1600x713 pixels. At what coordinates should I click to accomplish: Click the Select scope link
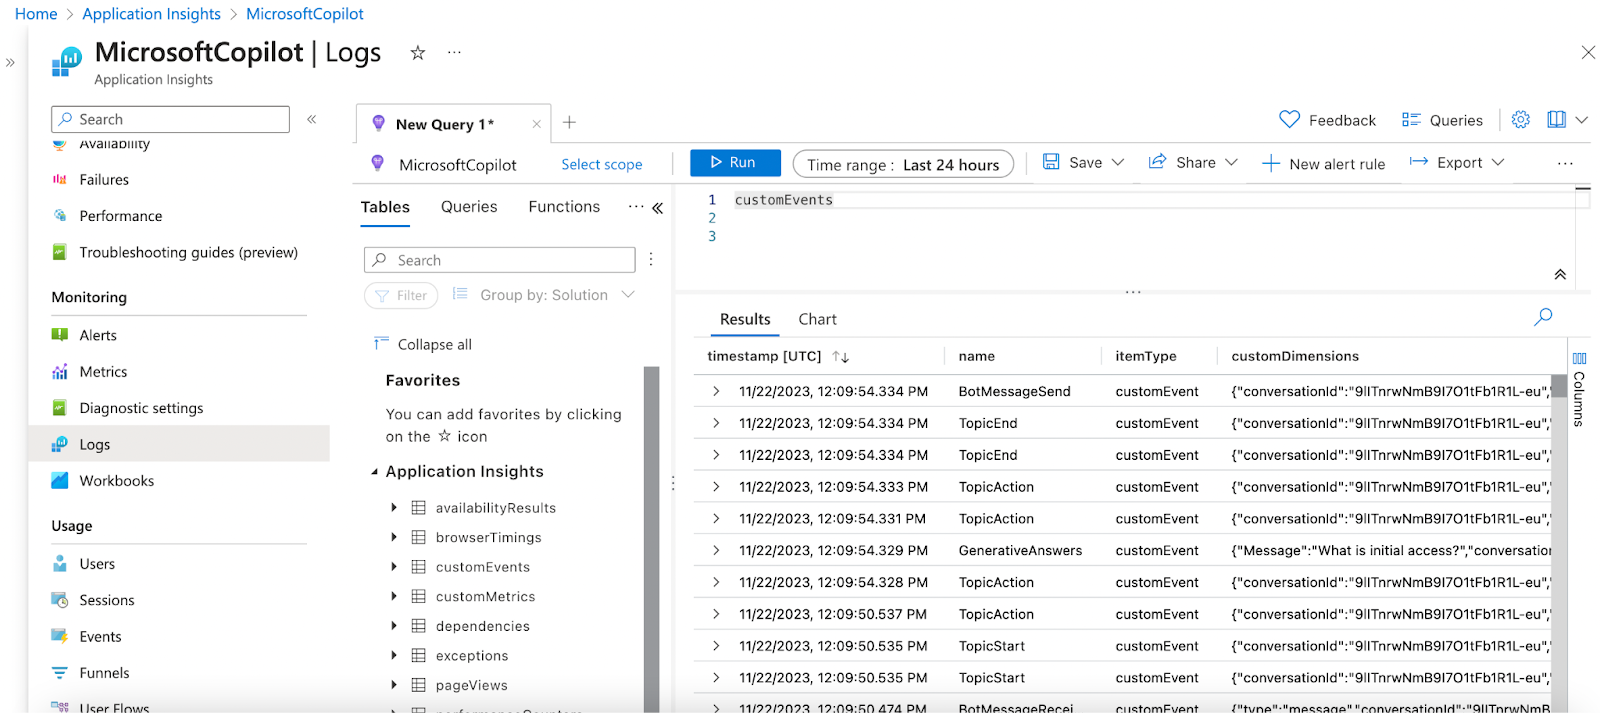602,165
